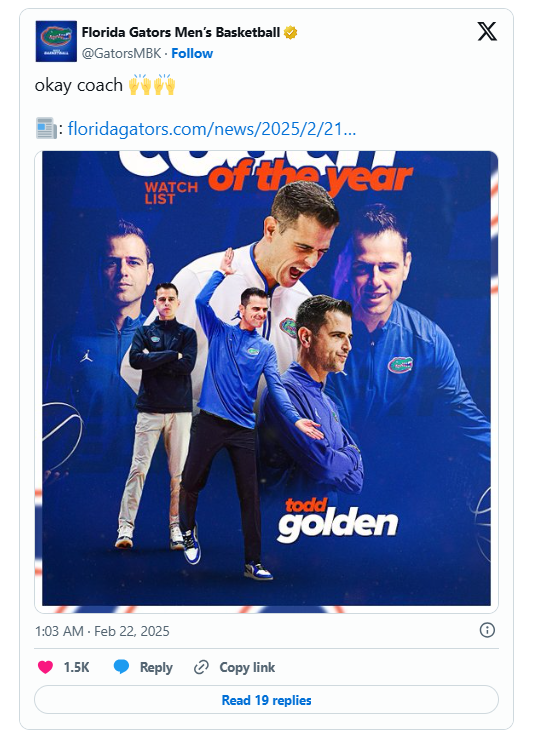Click the newspaper emoji before the link
535x735 pixels.
tap(46, 128)
